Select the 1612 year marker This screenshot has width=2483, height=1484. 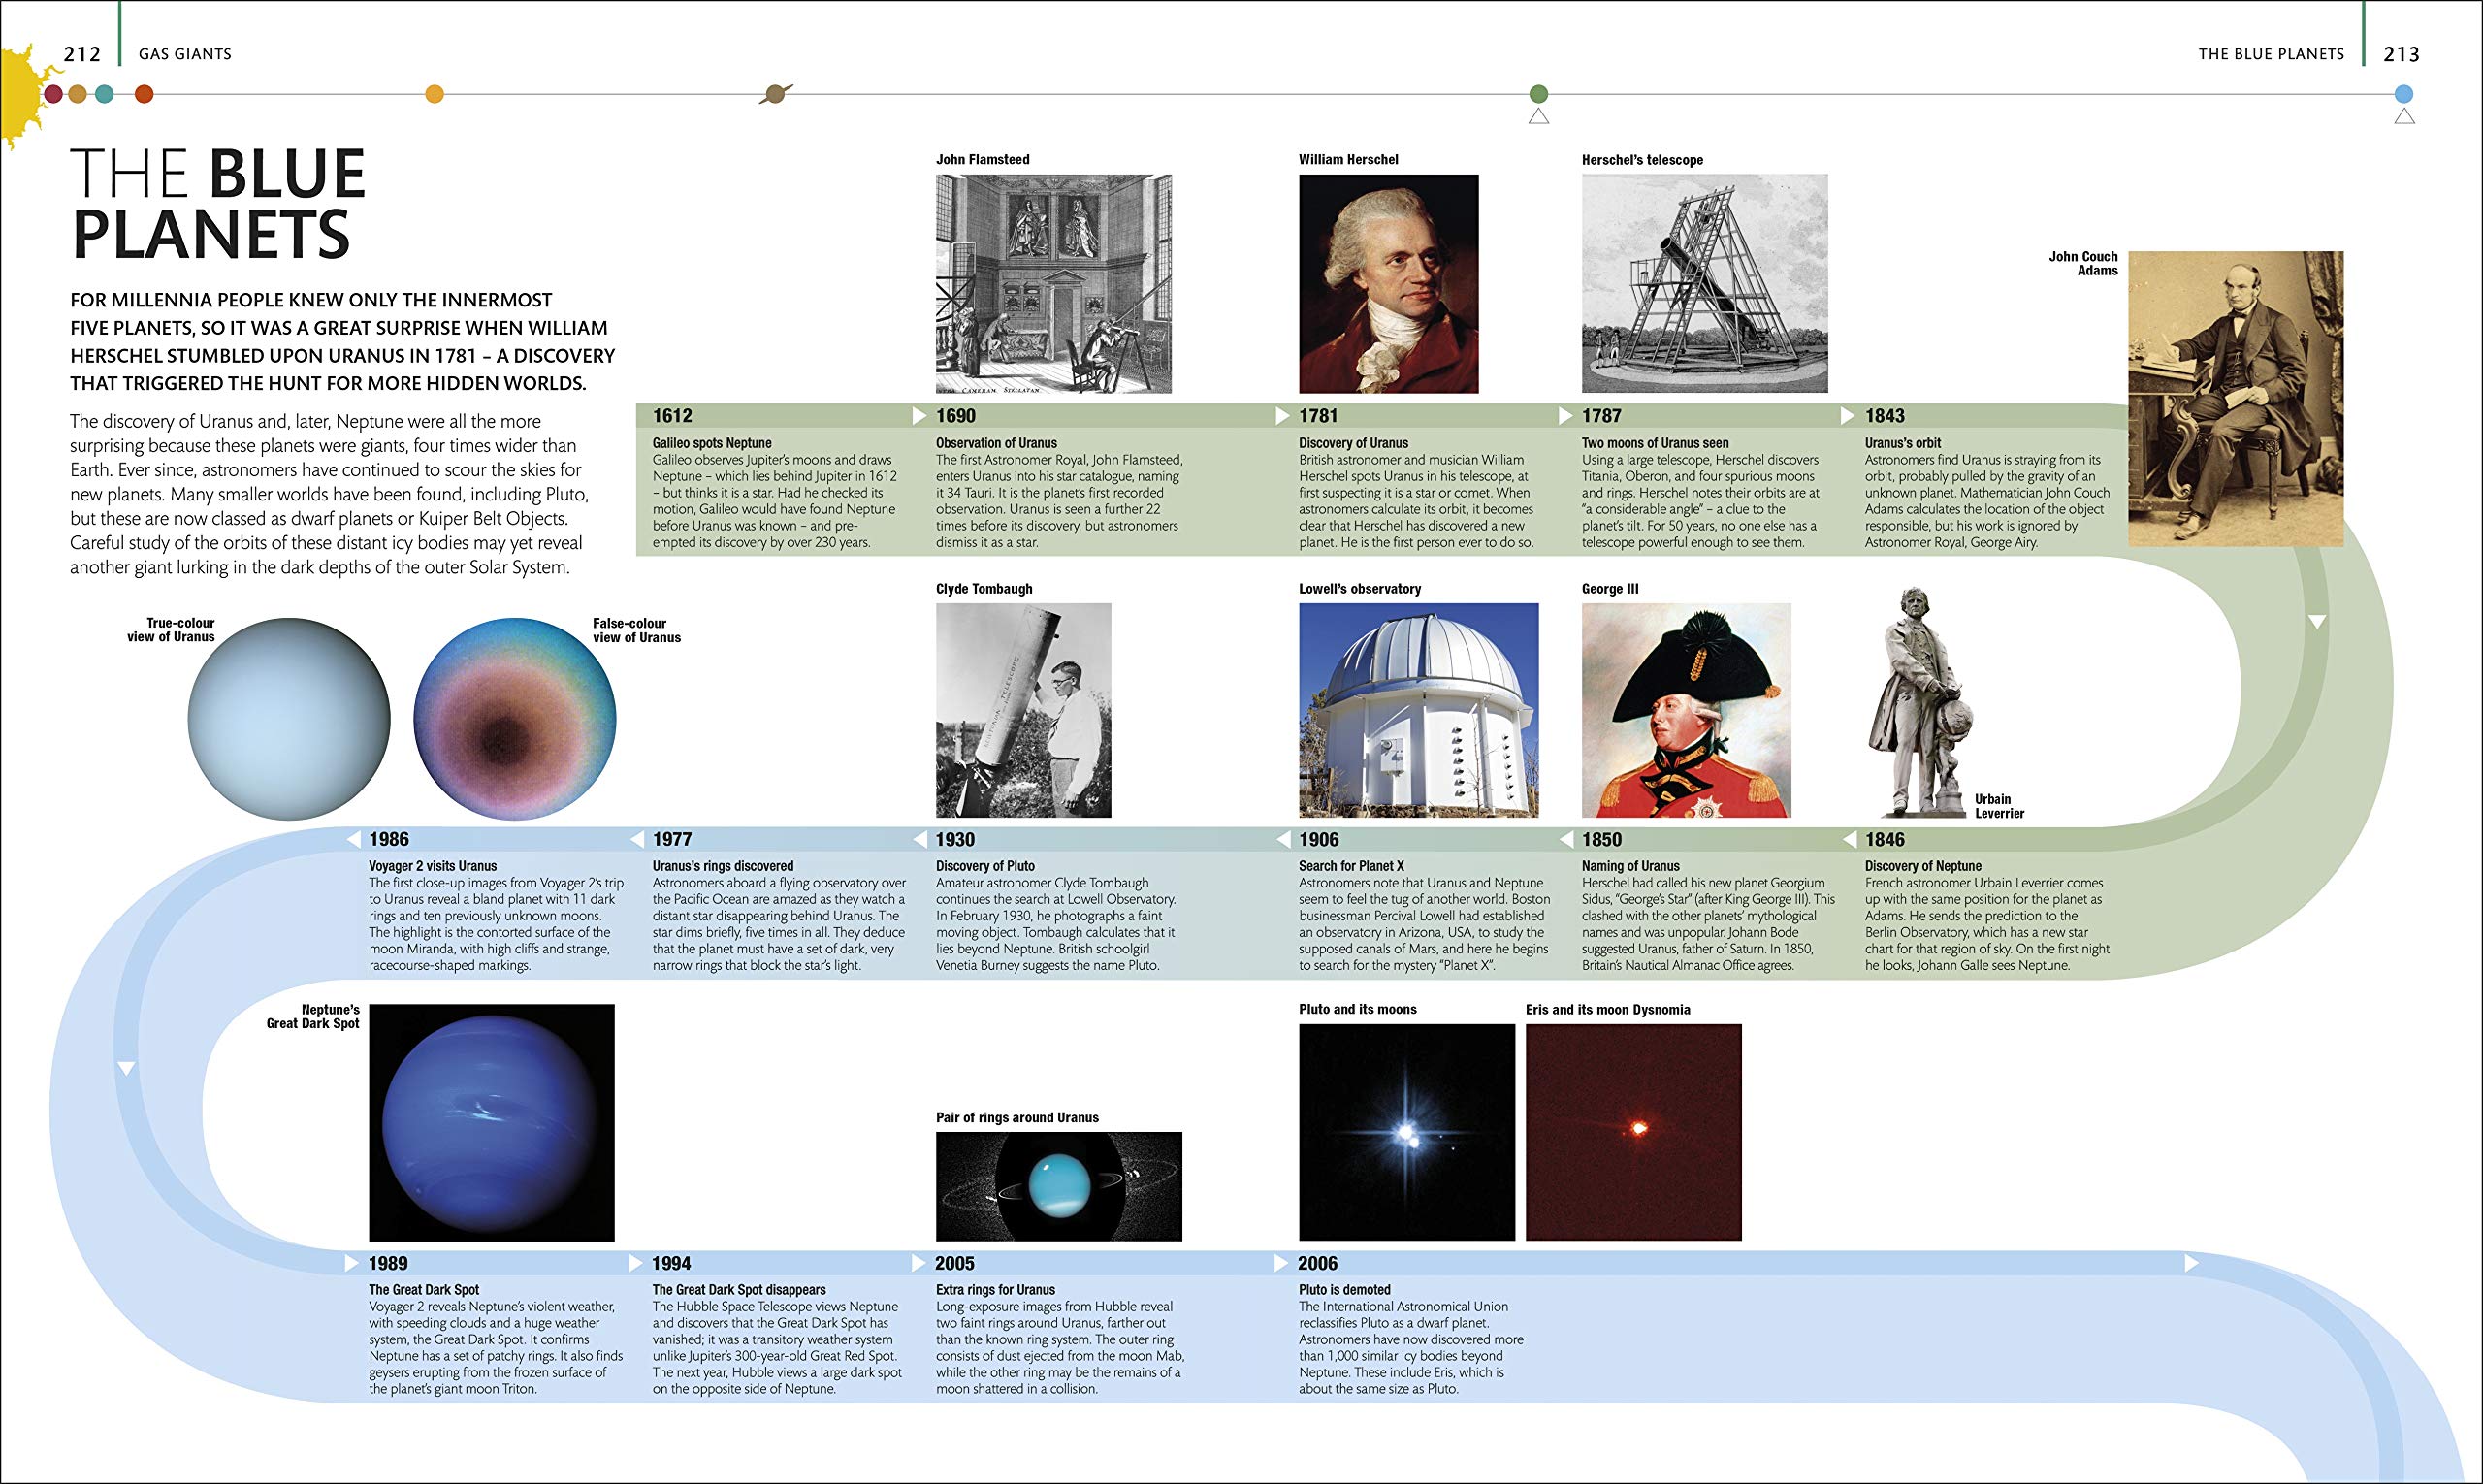672,416
